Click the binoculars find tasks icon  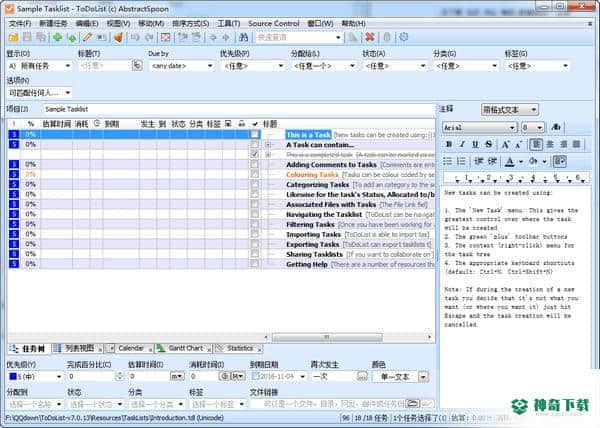[243, 37]
